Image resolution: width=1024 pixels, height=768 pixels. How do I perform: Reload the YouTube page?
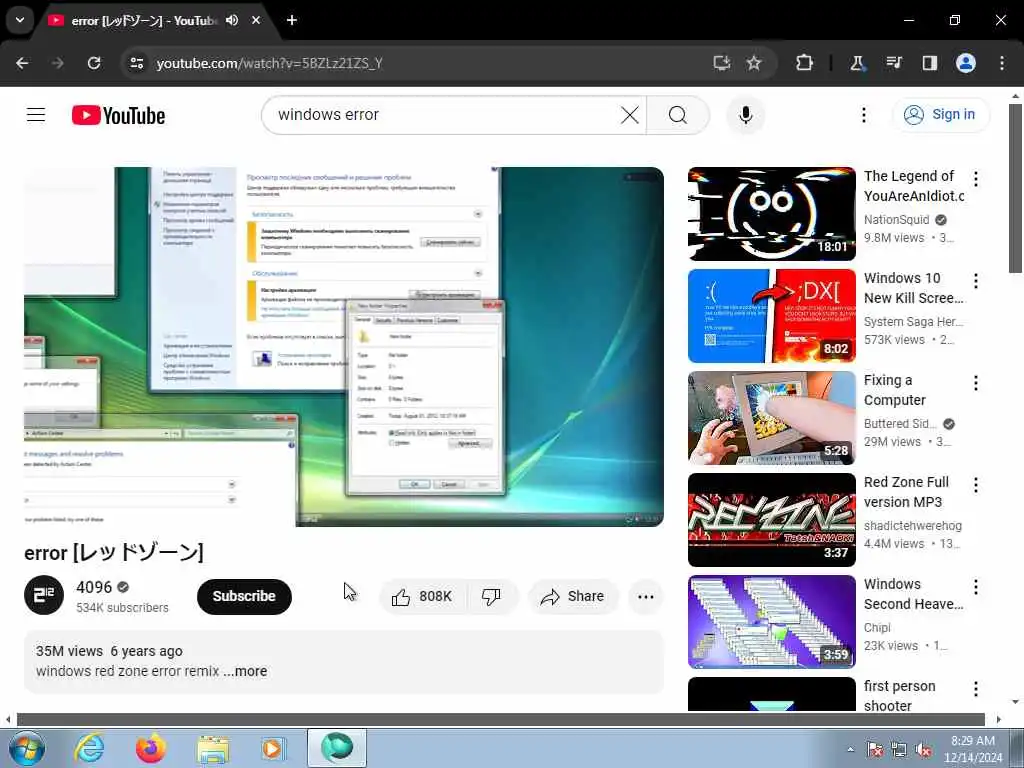tap(94, 63)
